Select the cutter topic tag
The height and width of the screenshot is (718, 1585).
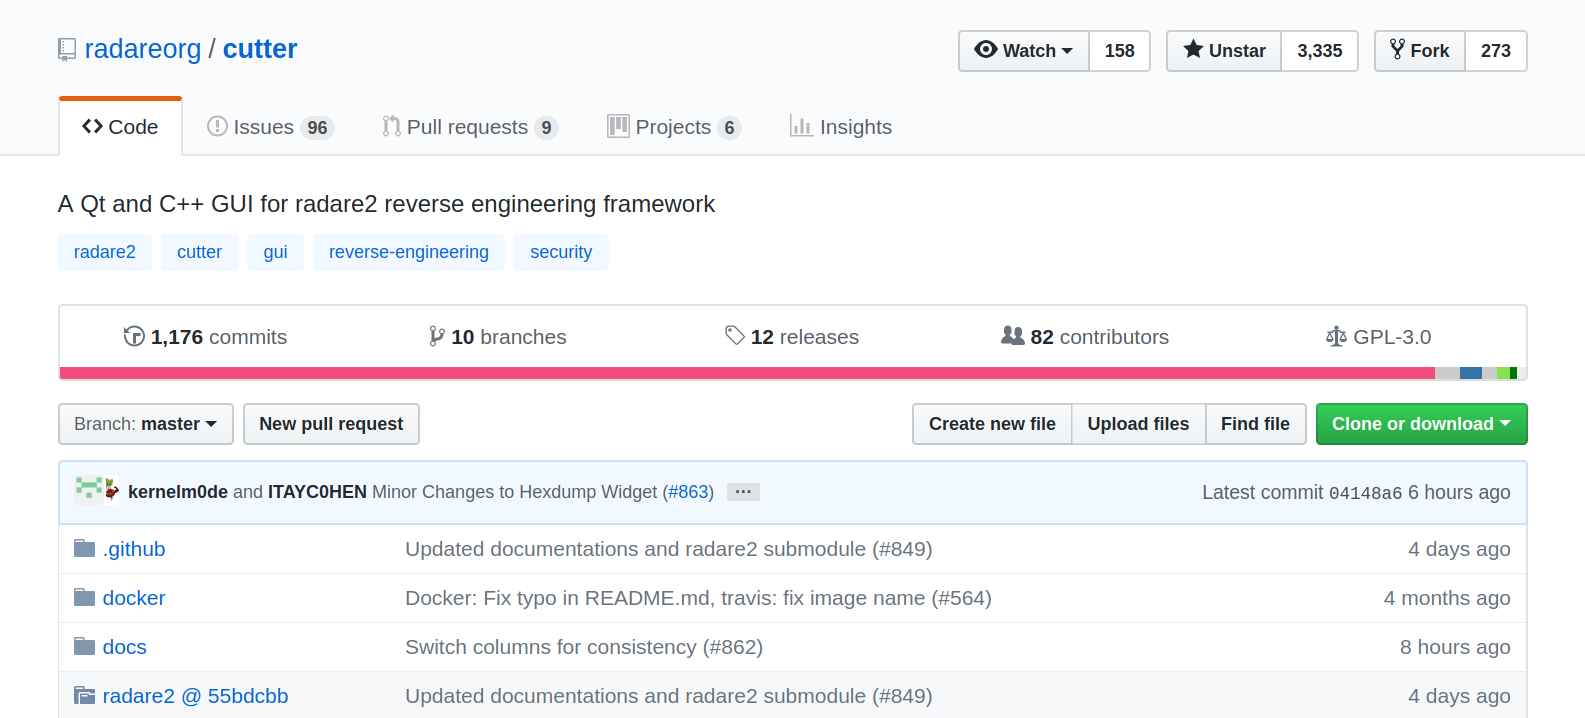pos(200,252)
